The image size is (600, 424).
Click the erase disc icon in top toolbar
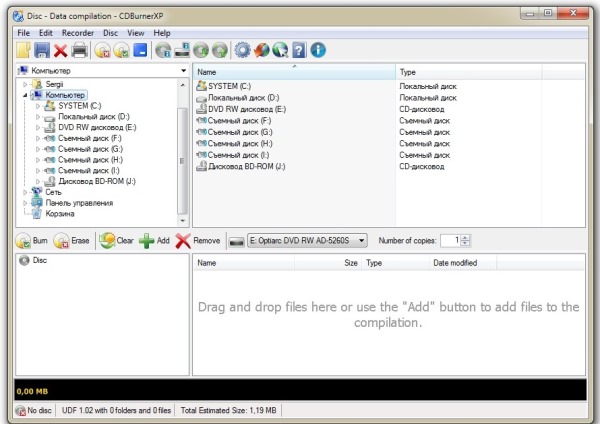(103, 50)
